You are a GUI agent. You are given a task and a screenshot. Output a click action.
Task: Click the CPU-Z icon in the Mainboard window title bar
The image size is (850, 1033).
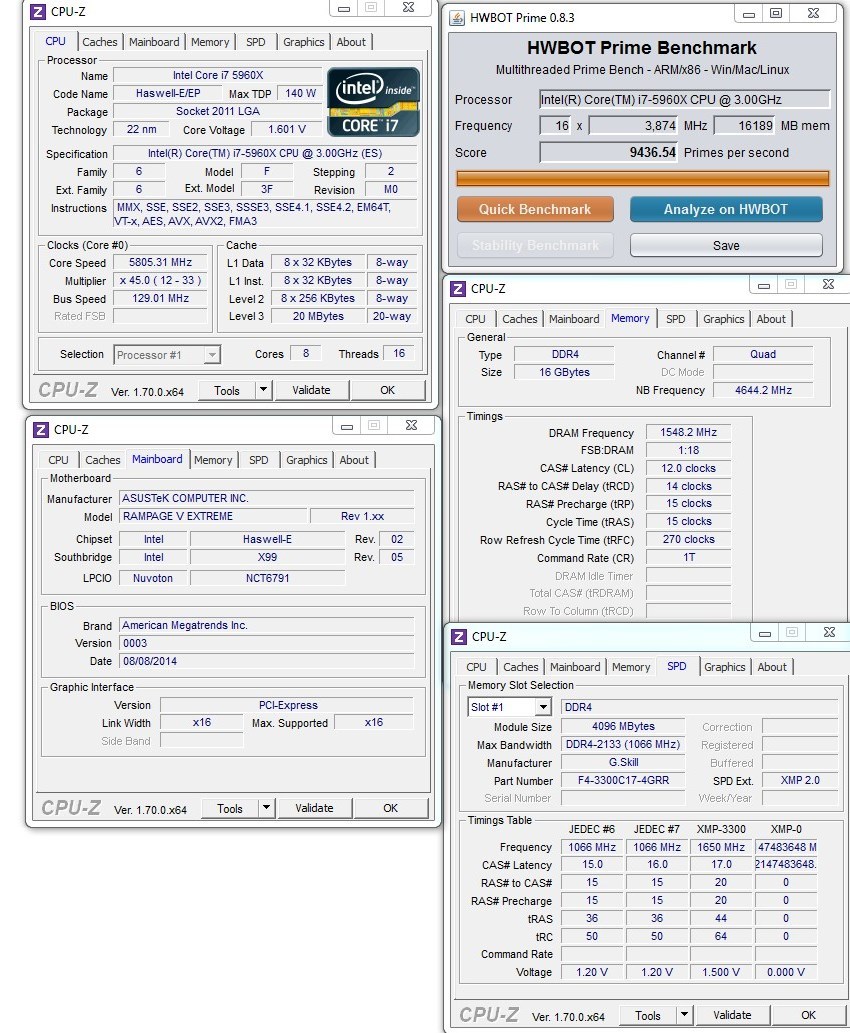click(x=41, y=430)
